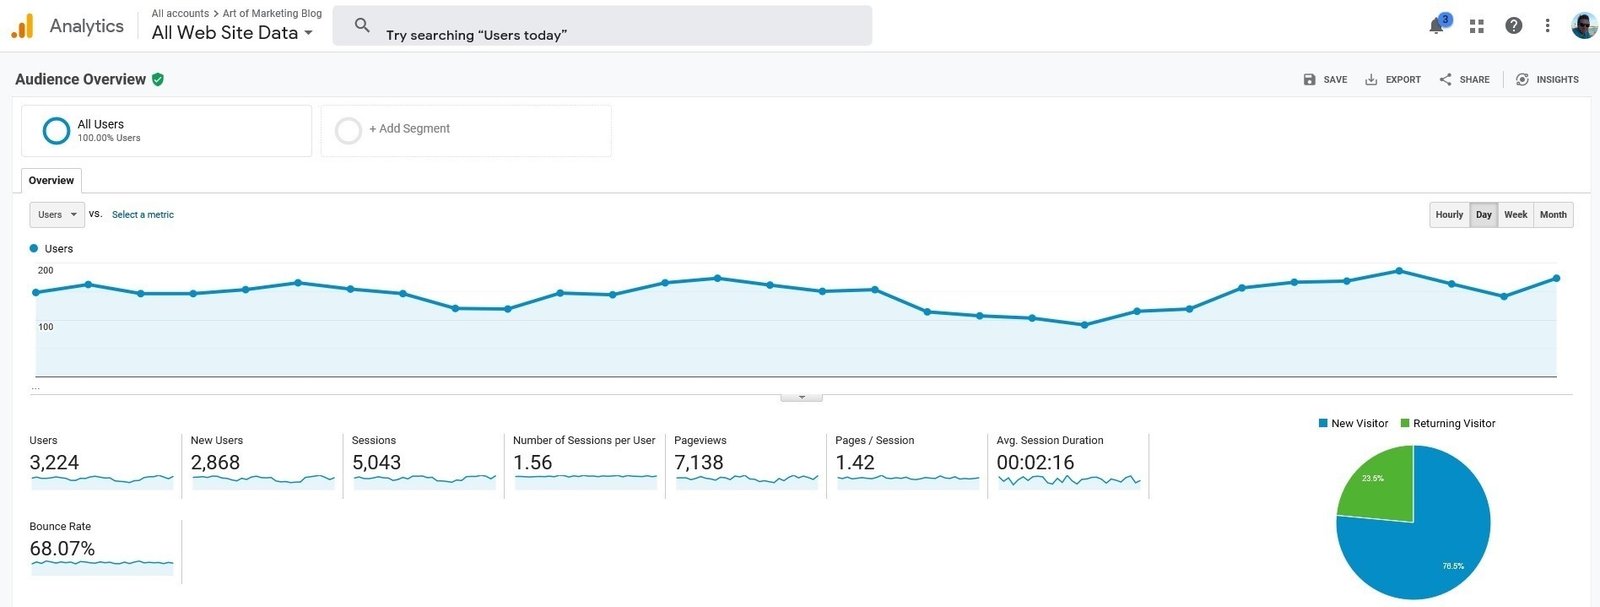Image resolution: width=1600 pixels, height=607 pixels.
Task: Open the notifications bell icon
Action: pyautogui.click(x=1438, y=25)
